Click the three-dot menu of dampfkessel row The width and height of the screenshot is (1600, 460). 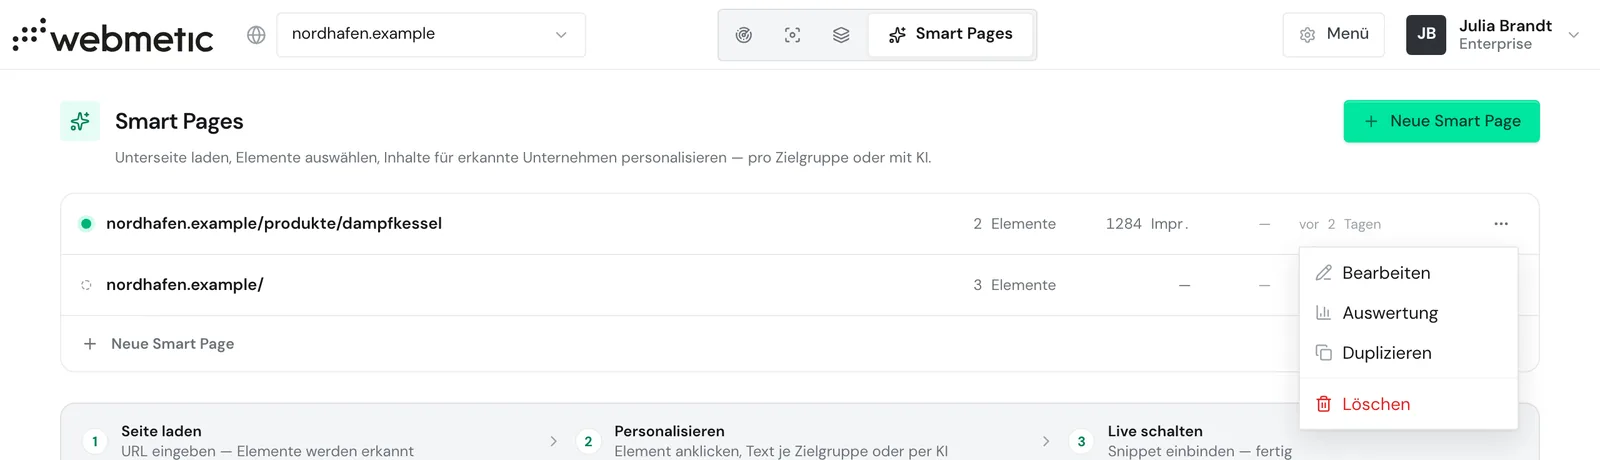1501,224
